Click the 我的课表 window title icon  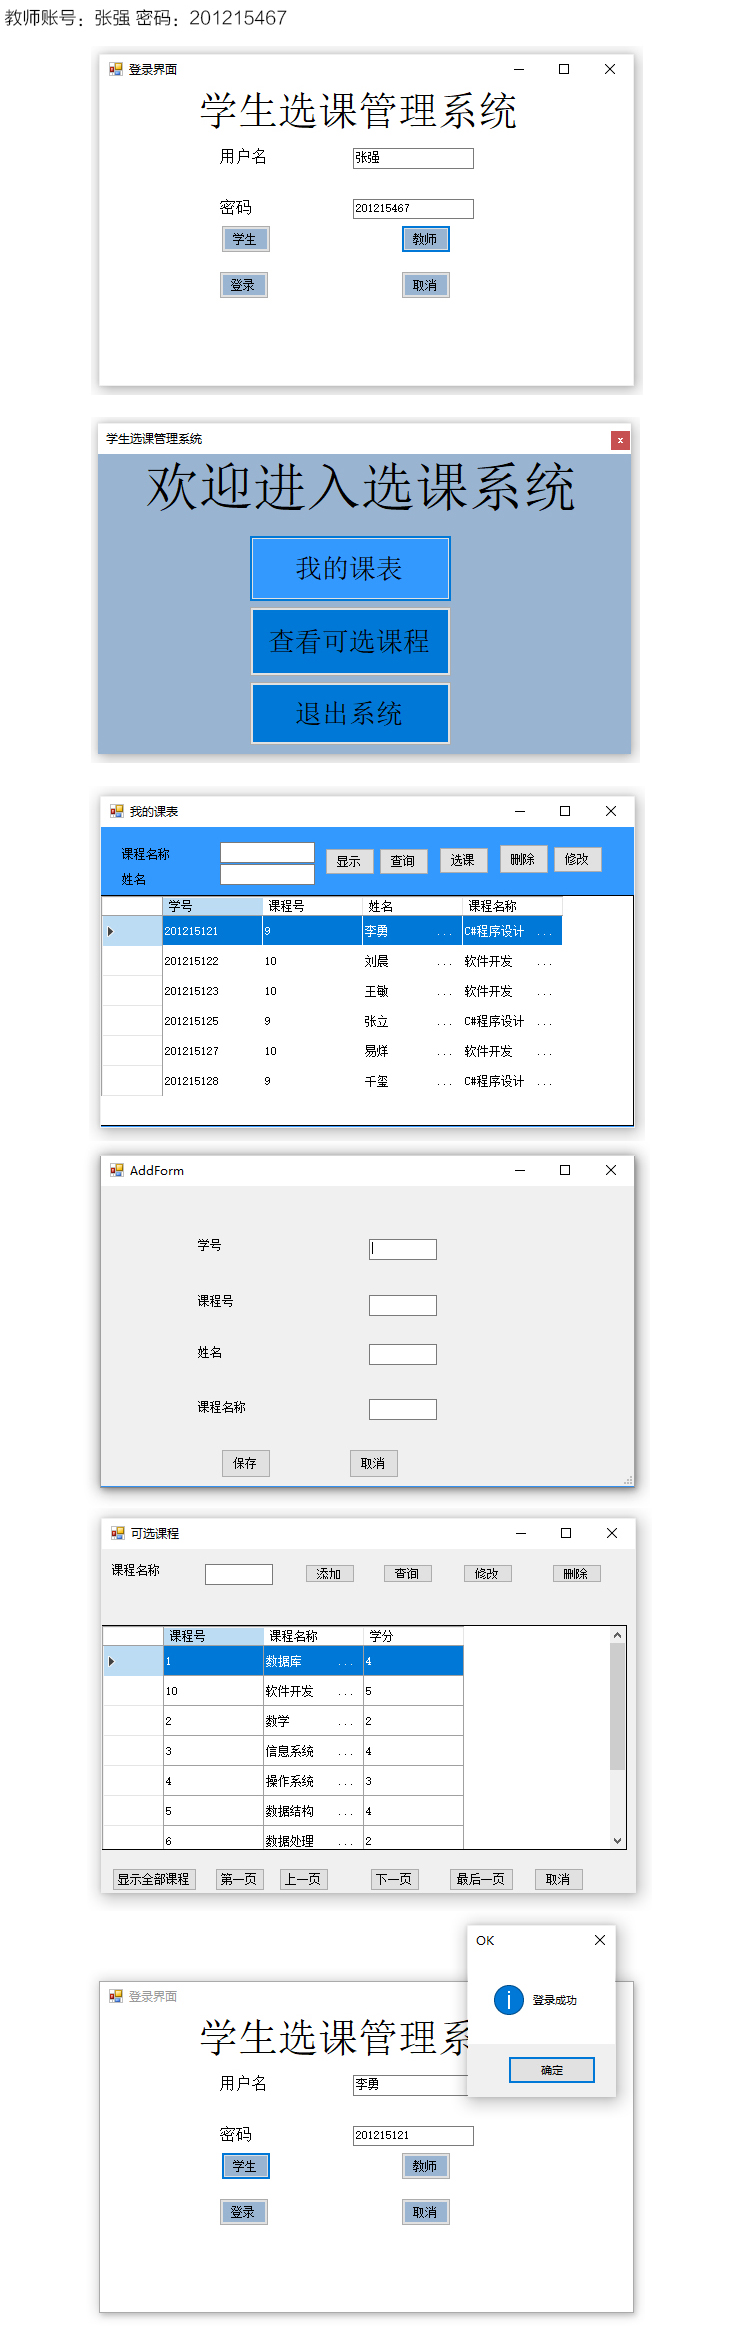click(x=117, y=811)
